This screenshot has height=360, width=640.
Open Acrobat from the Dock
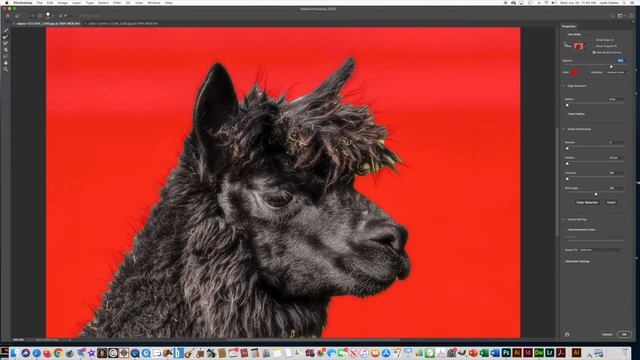click(x=561, y=353)
